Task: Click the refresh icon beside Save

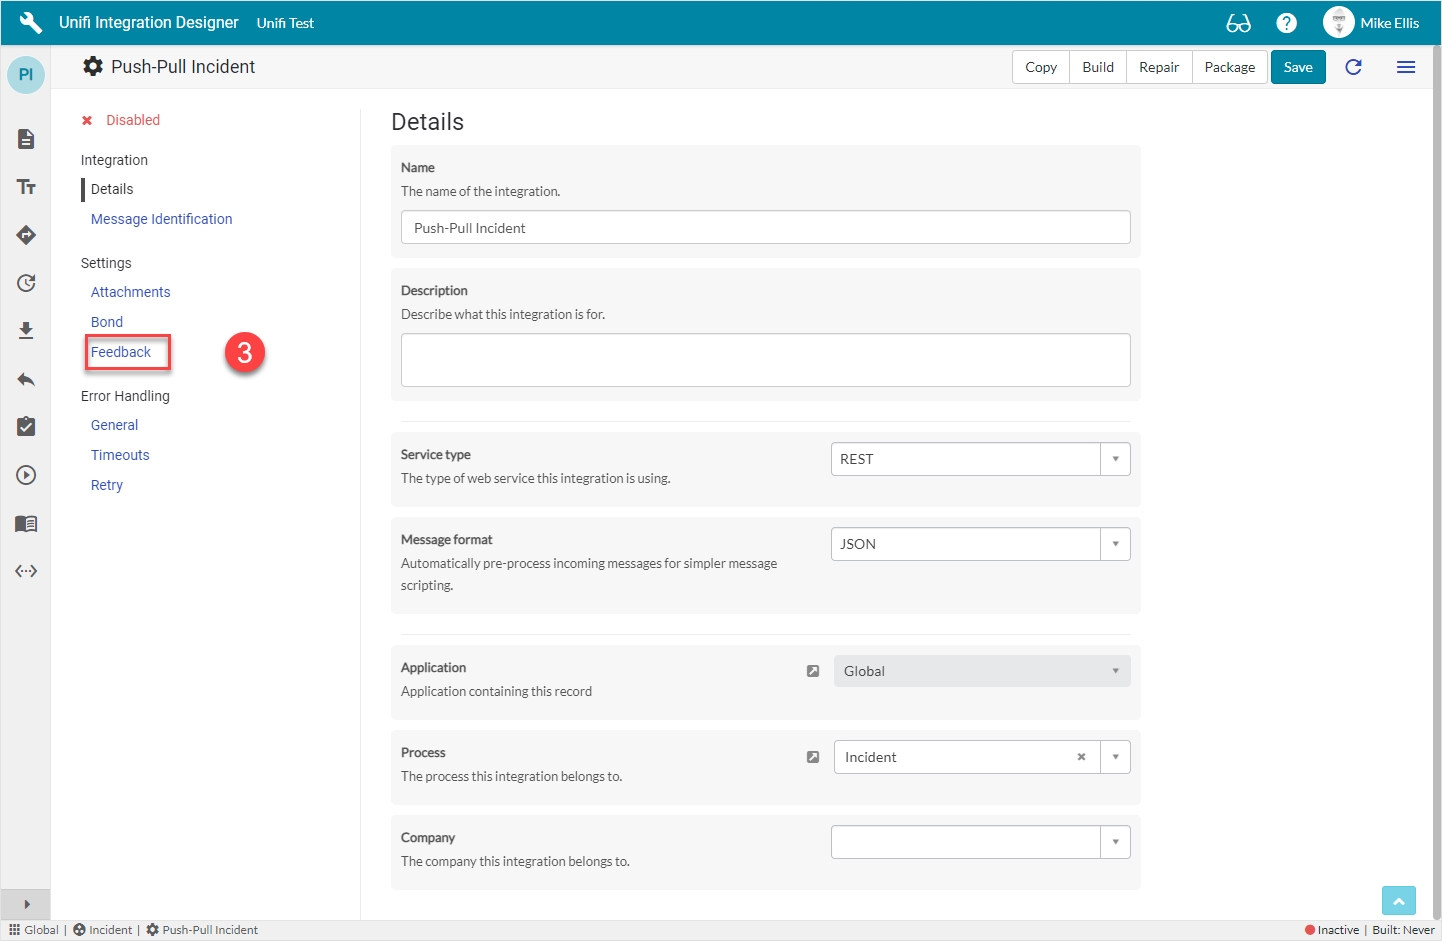Action: 1353,67
